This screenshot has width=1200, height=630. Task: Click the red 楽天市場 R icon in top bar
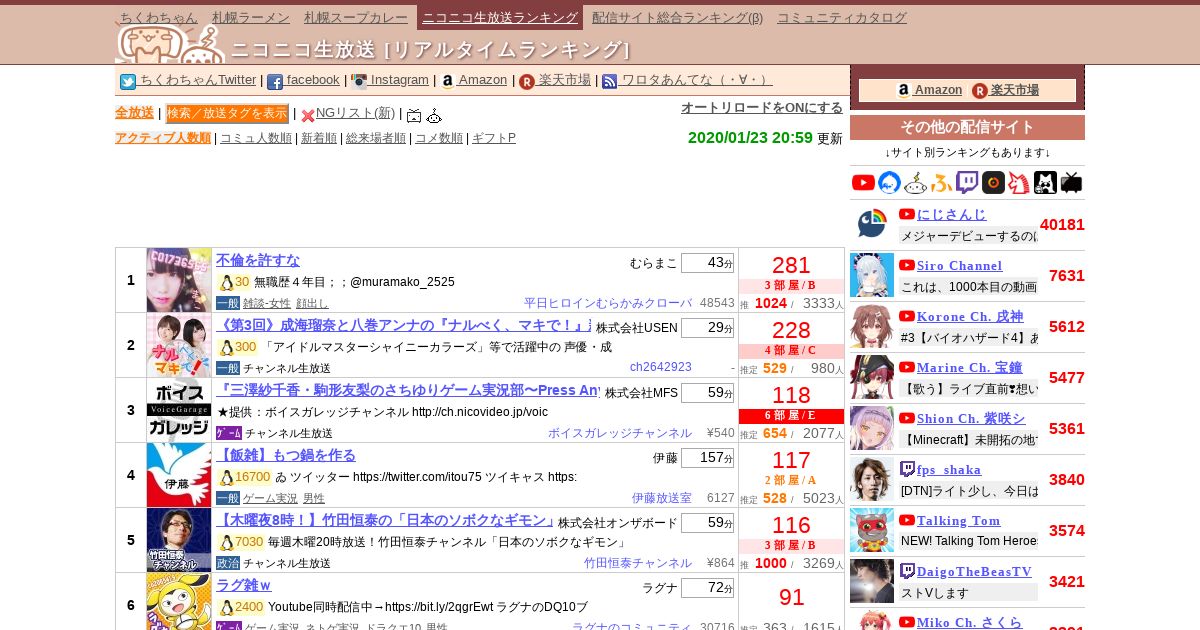pyautogui.click(x=527, y=82)
